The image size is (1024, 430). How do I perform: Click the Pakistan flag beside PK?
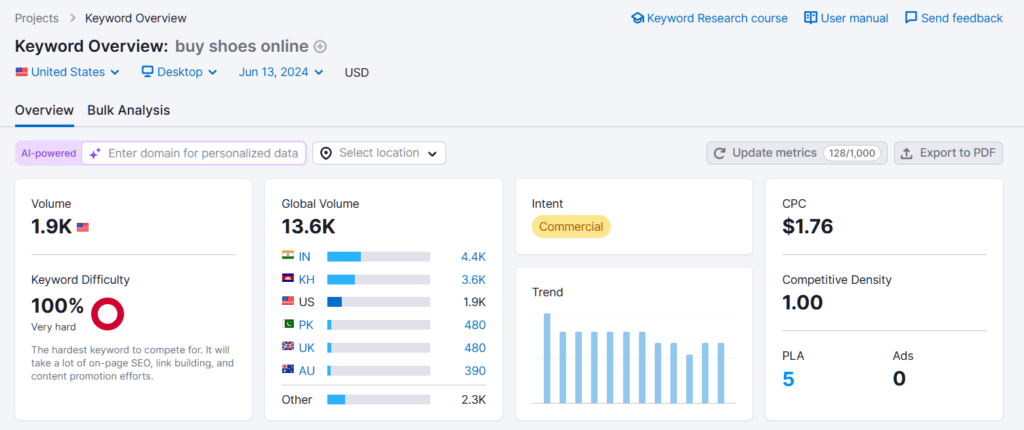[288, 325]
